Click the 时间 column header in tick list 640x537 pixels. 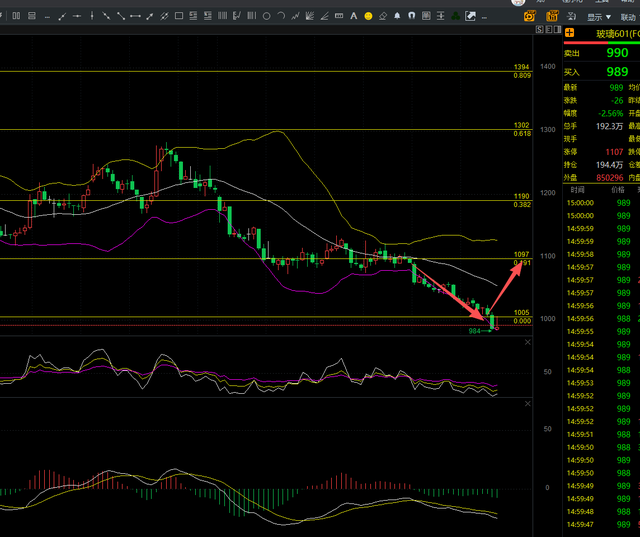coord(577,189)
